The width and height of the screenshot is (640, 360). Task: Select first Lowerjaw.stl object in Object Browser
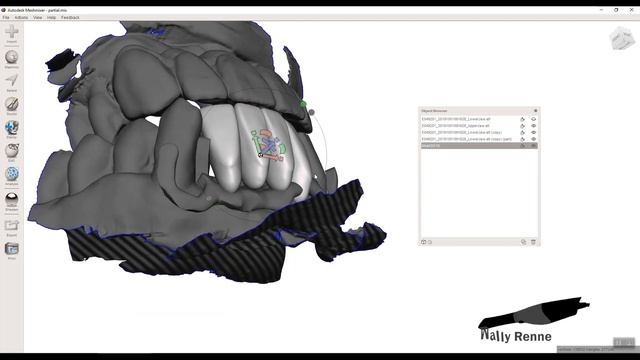click(x=479, y=119)
